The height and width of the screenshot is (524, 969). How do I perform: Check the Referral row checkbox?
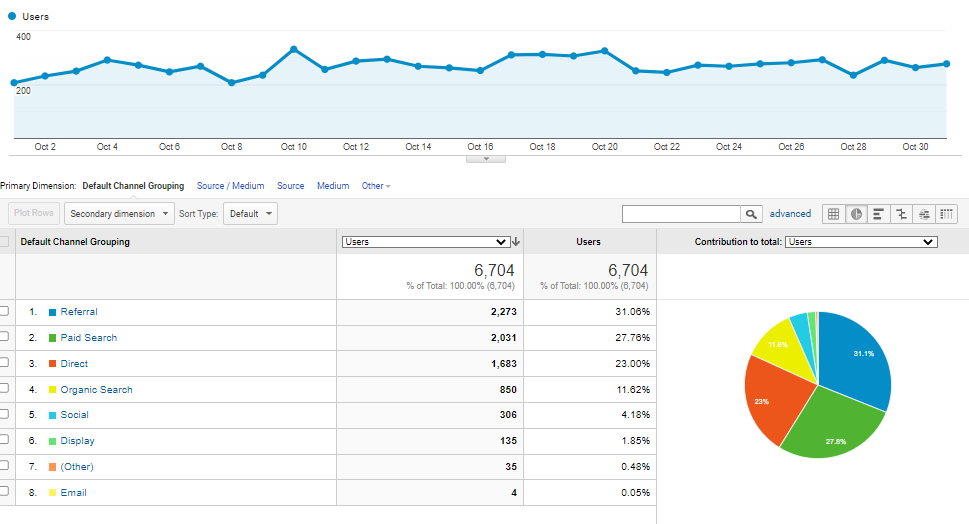coord(4,312)
